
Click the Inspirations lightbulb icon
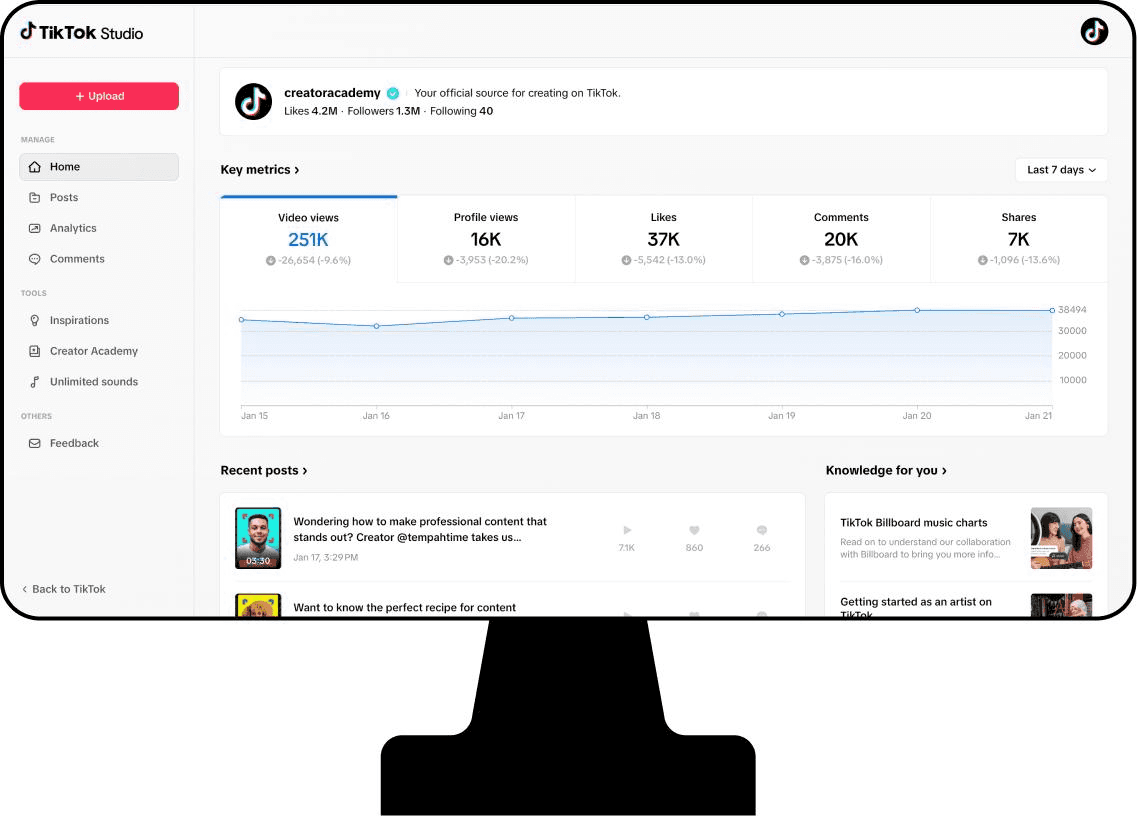[34, 320]
